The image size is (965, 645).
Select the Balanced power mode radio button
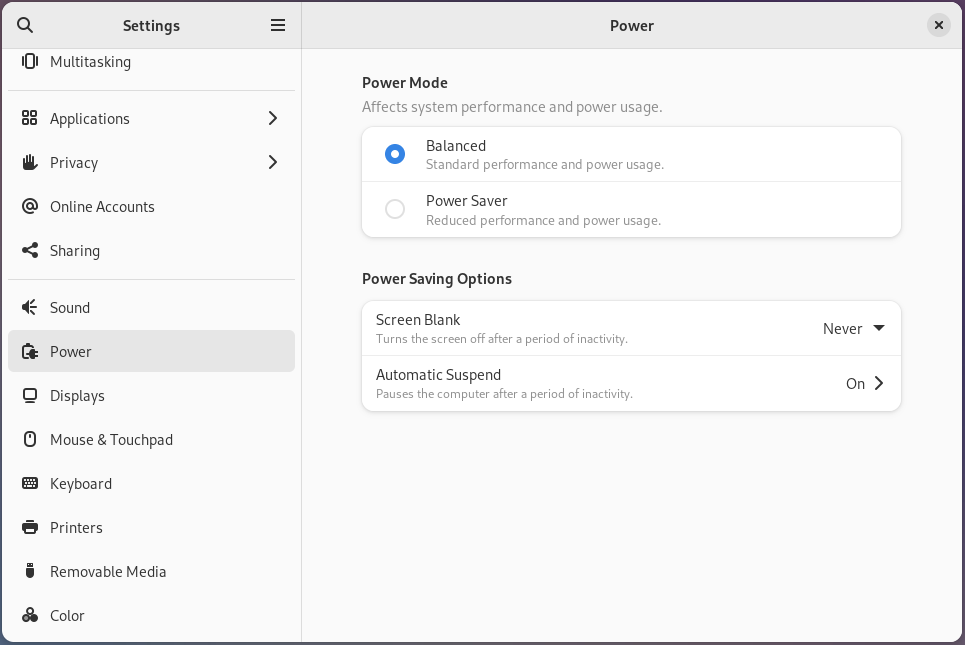click(x=395, y=154)
